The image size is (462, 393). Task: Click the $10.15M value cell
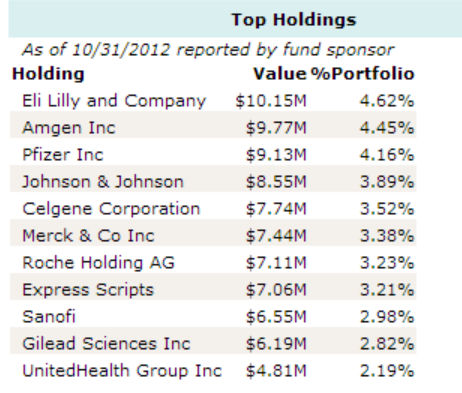click(271, 101)
